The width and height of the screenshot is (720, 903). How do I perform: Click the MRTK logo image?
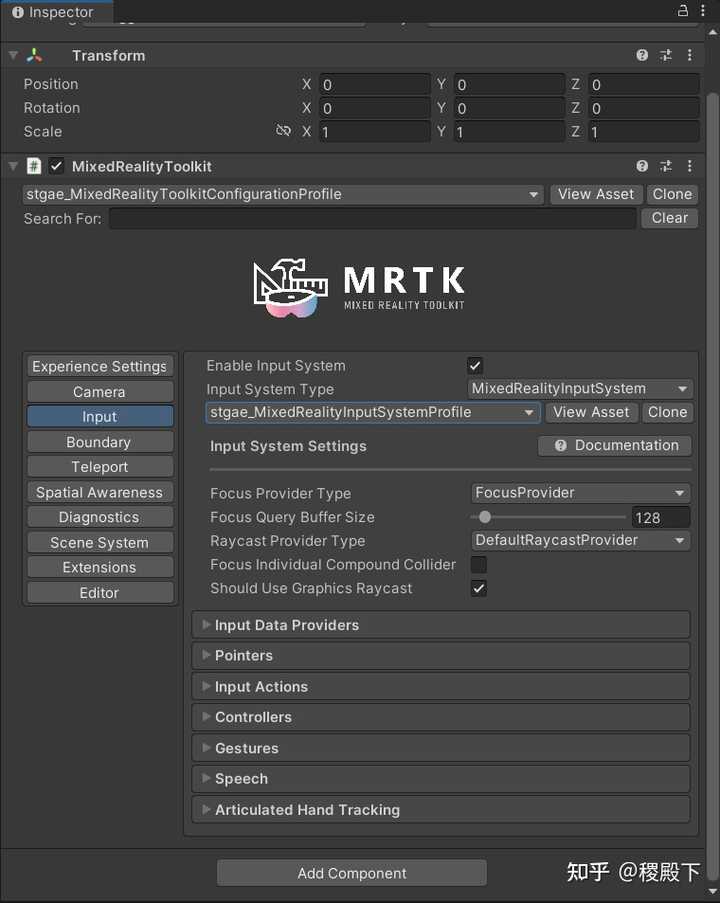(x=359, y=288)
